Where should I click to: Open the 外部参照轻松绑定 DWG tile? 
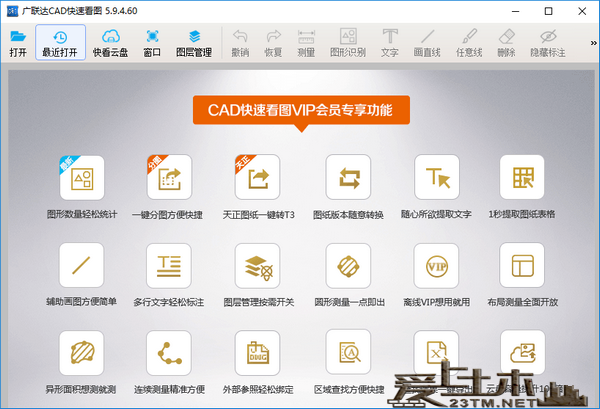point(258,353)
